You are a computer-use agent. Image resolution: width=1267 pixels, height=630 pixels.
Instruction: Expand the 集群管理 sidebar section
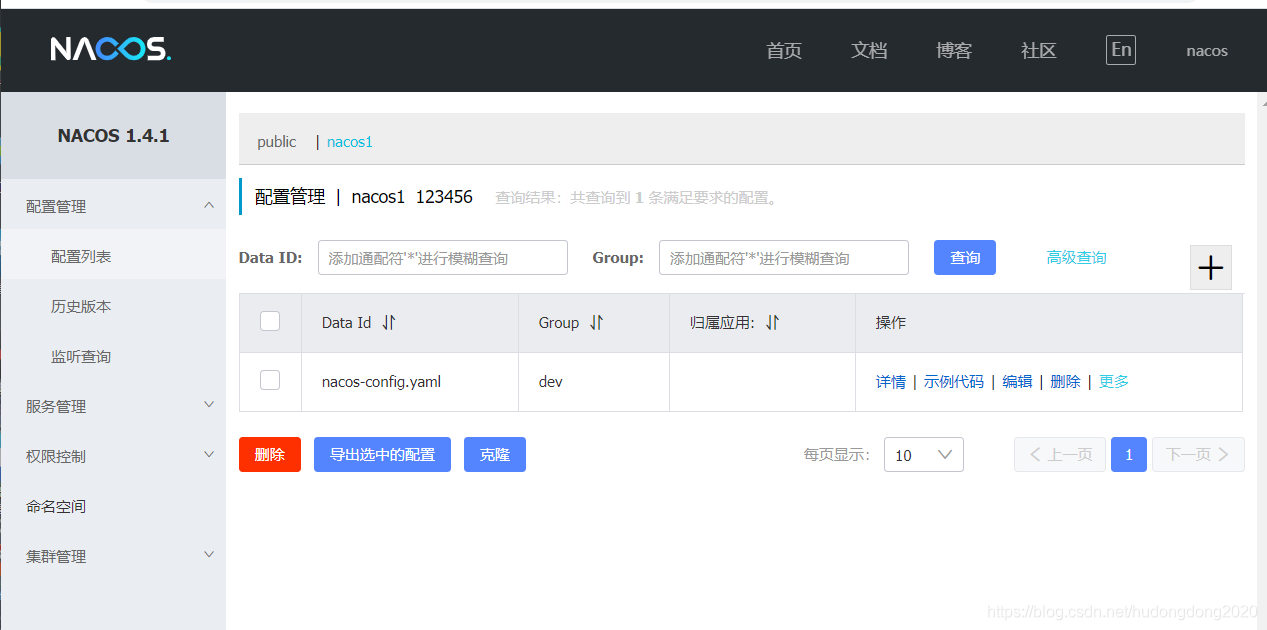point(113,556)
